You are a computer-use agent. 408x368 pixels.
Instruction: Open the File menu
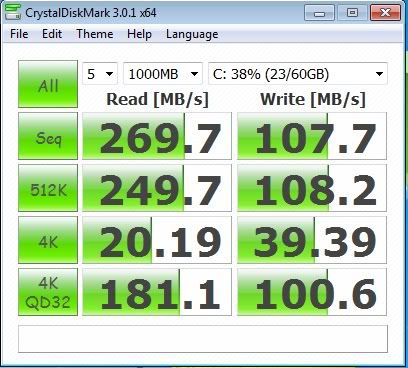(19, 34)
